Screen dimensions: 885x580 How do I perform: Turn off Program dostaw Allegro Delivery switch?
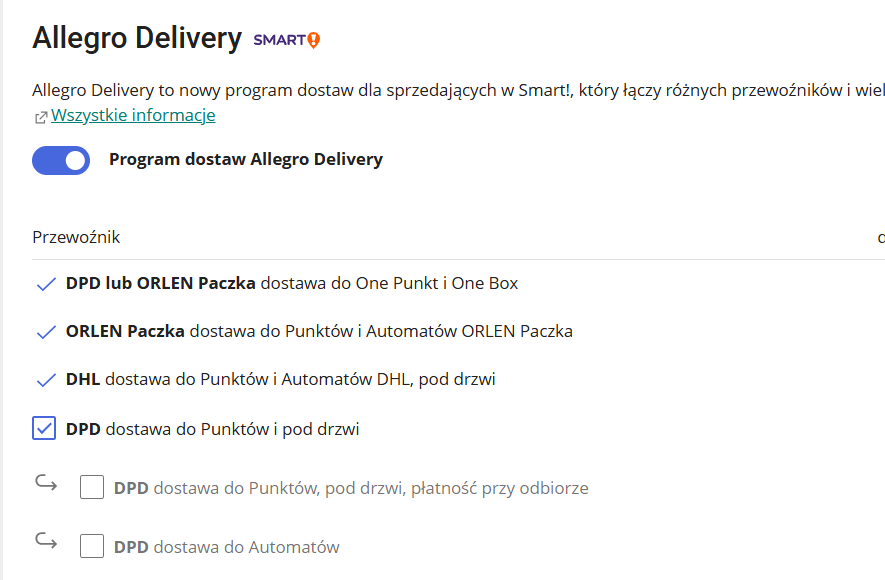[x=61, y=160]
